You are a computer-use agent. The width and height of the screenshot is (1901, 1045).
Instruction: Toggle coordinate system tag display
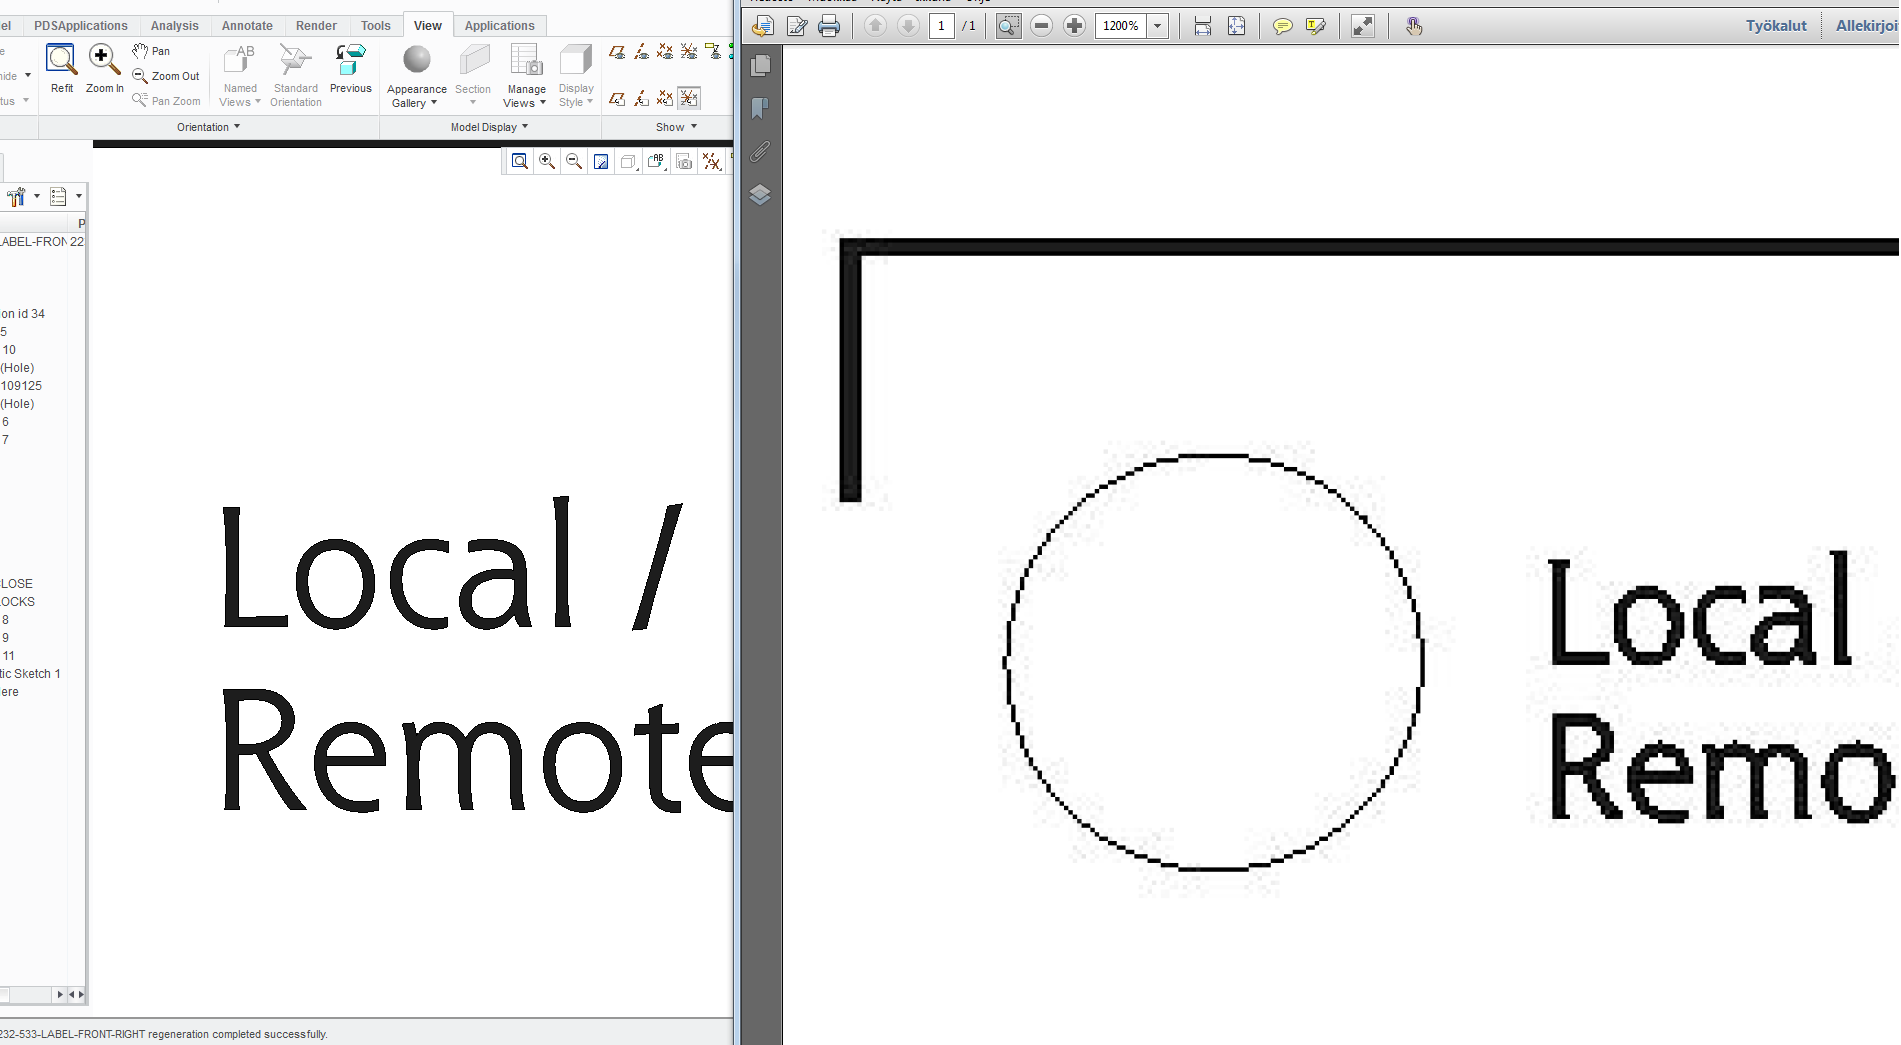689,98
